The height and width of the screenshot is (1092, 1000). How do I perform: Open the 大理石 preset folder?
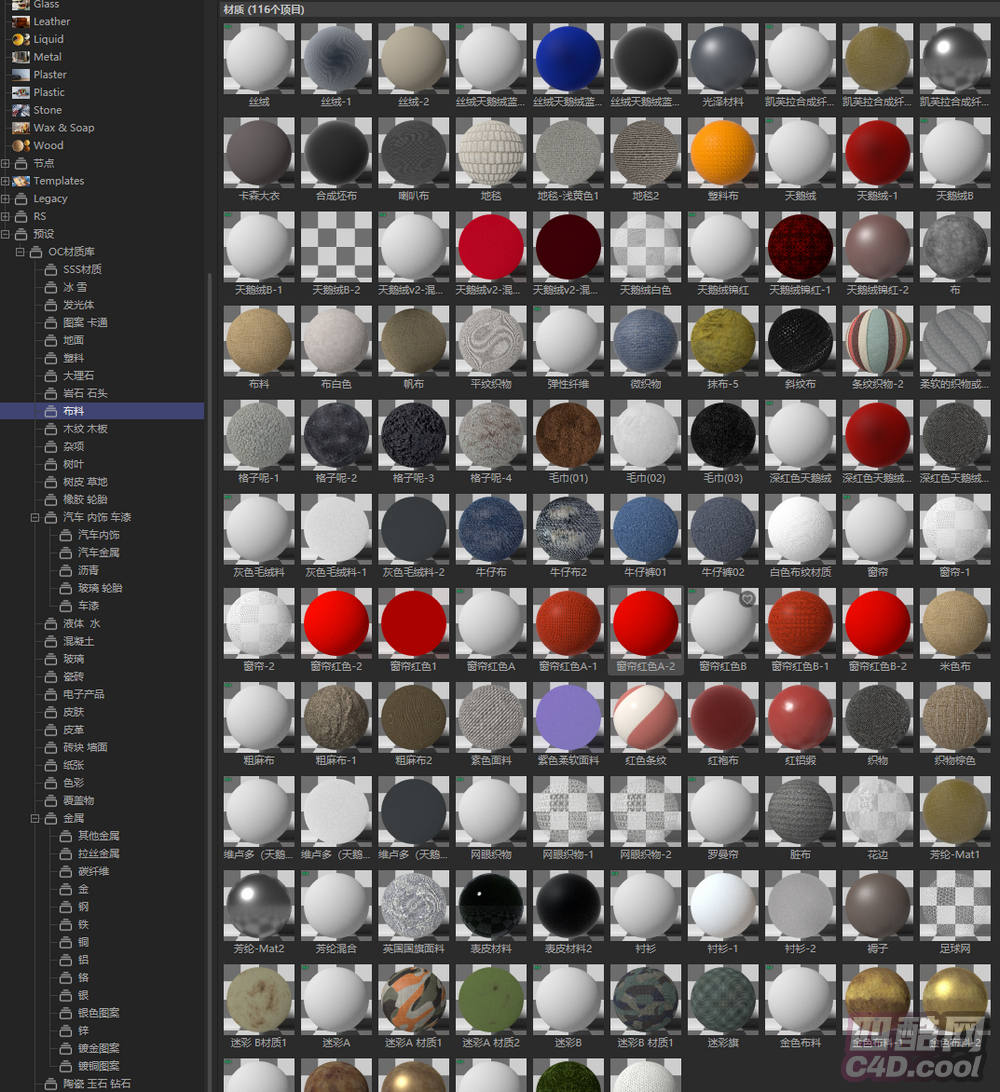78,375
